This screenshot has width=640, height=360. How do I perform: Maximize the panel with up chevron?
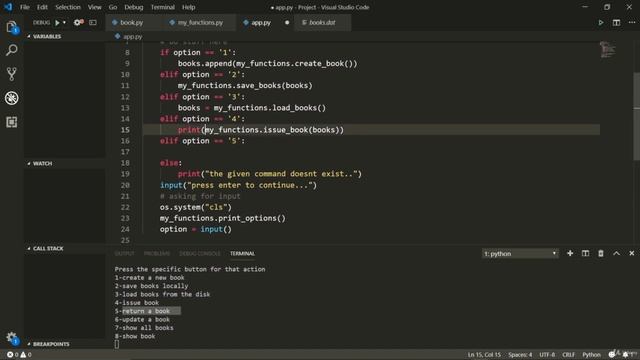(616, 253)
